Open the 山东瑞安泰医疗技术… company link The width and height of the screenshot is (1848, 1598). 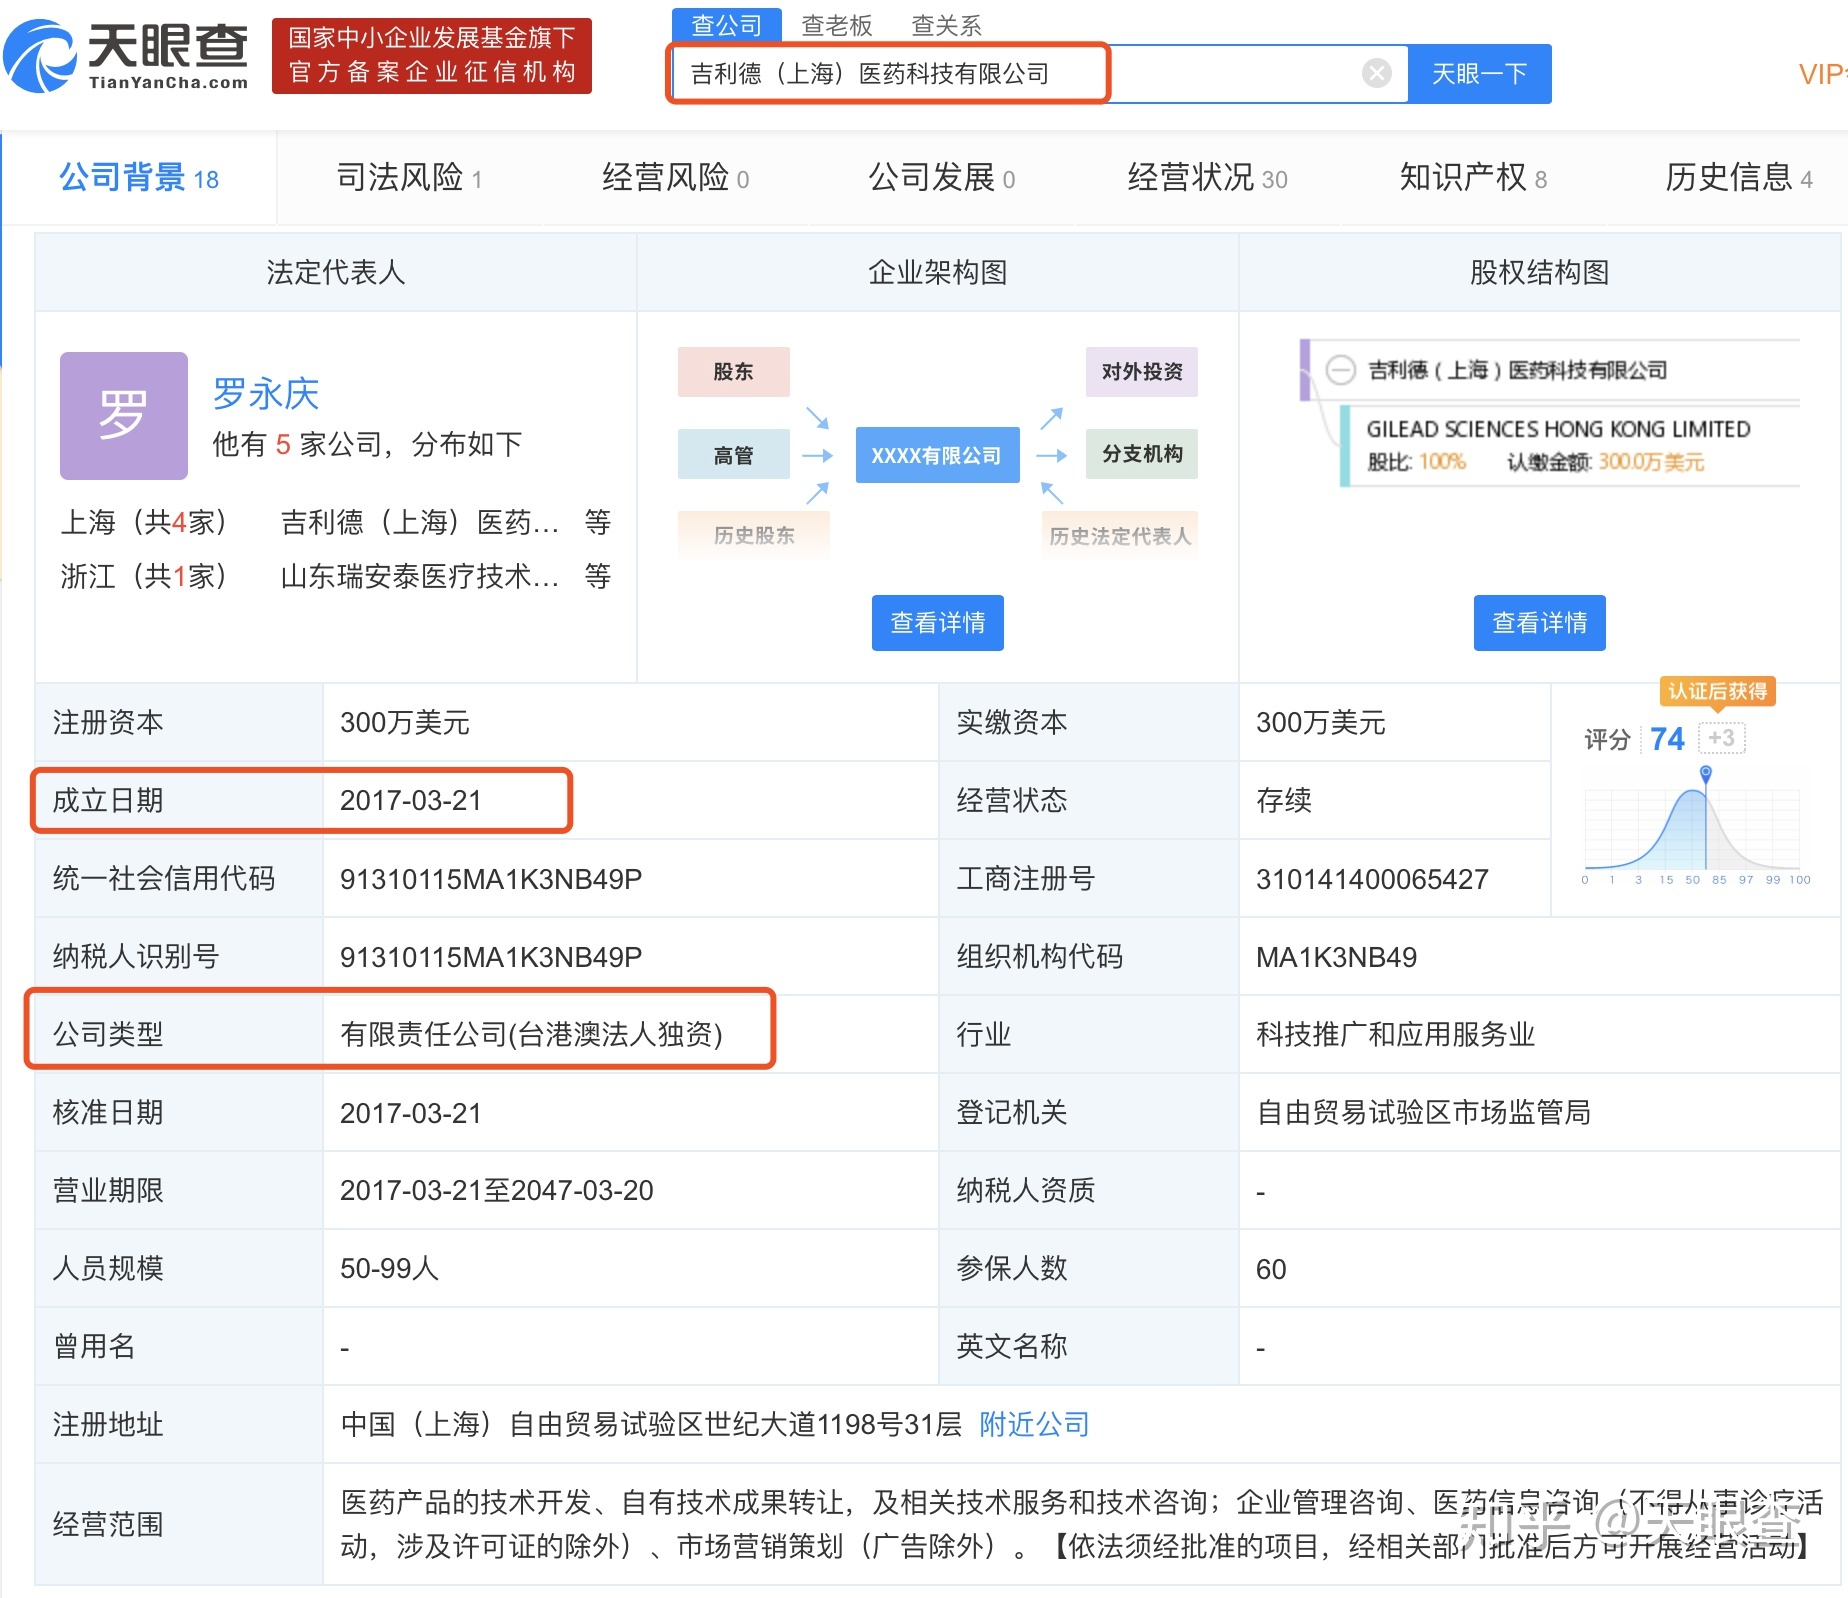(x=420, y=575)
